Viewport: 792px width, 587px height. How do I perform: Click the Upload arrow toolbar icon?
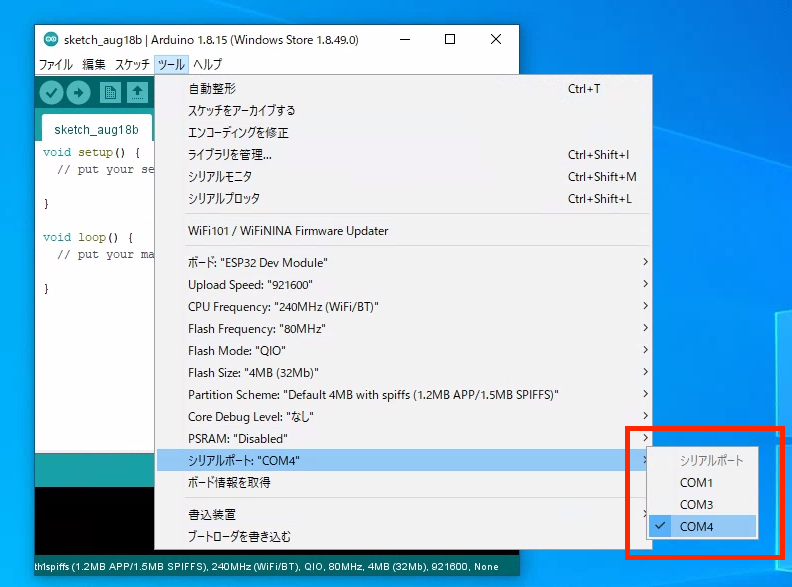(x=78, y=92)
